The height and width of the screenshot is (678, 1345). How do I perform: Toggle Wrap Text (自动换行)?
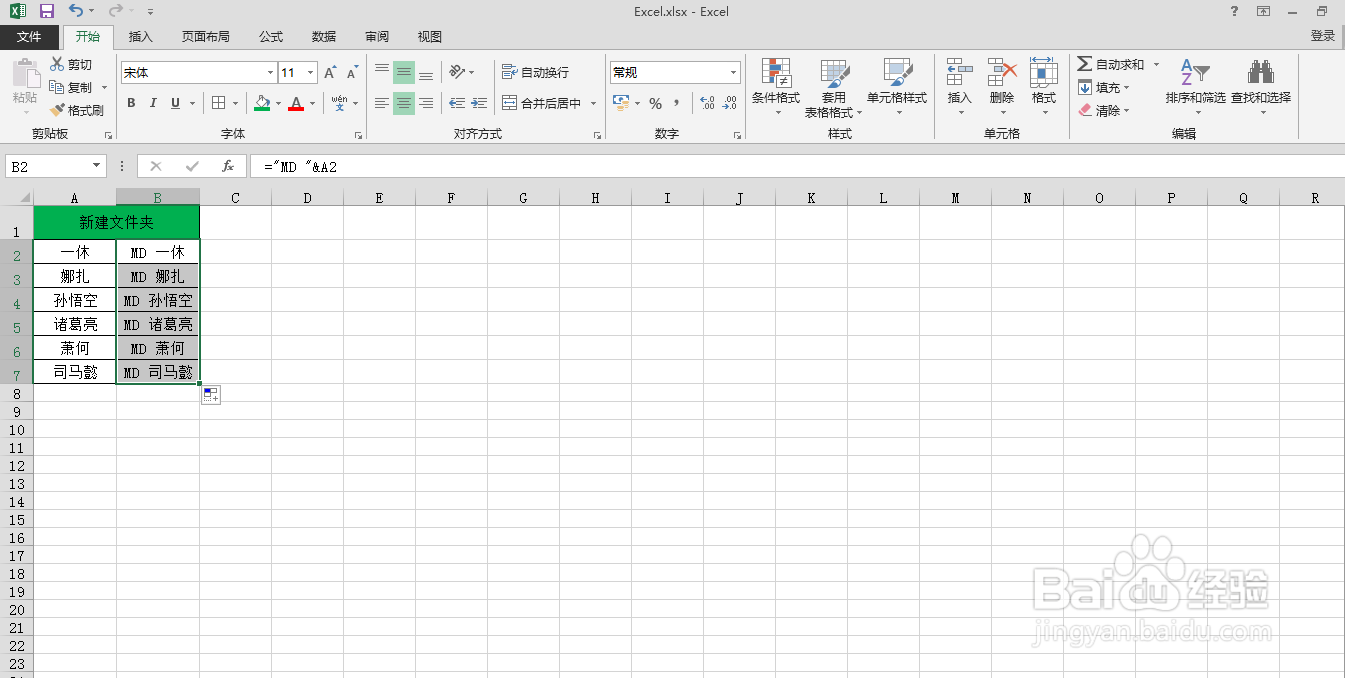536,72
